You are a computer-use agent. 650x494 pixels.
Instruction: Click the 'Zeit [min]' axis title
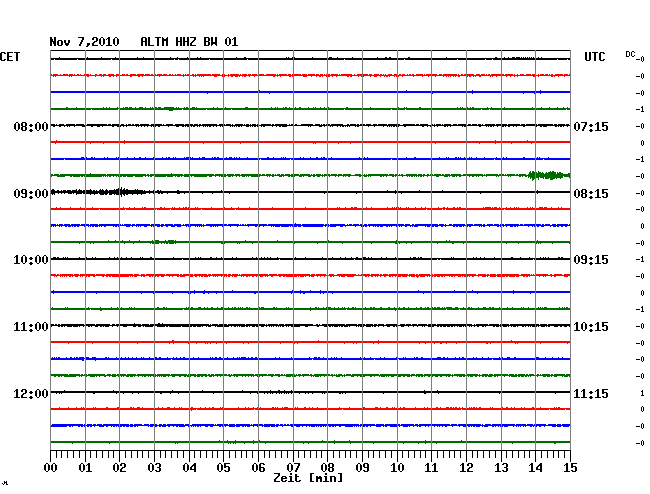[308, 478]
